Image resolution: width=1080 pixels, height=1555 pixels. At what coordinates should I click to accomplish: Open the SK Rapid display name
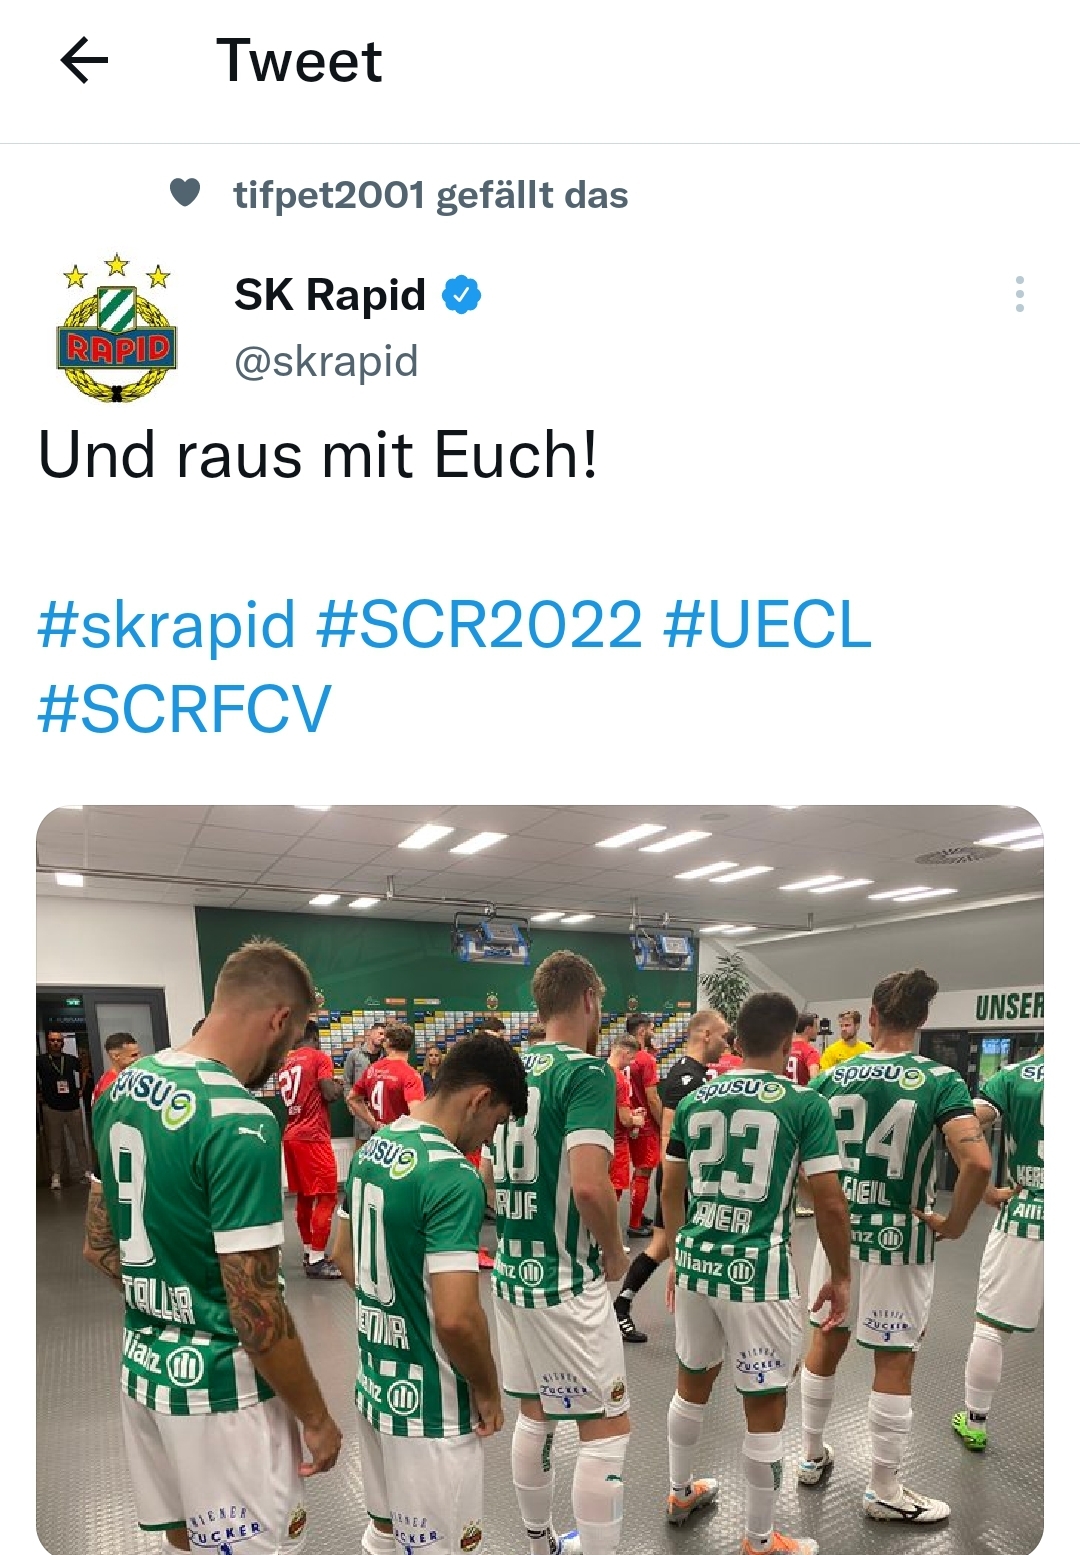click(330, 295)
